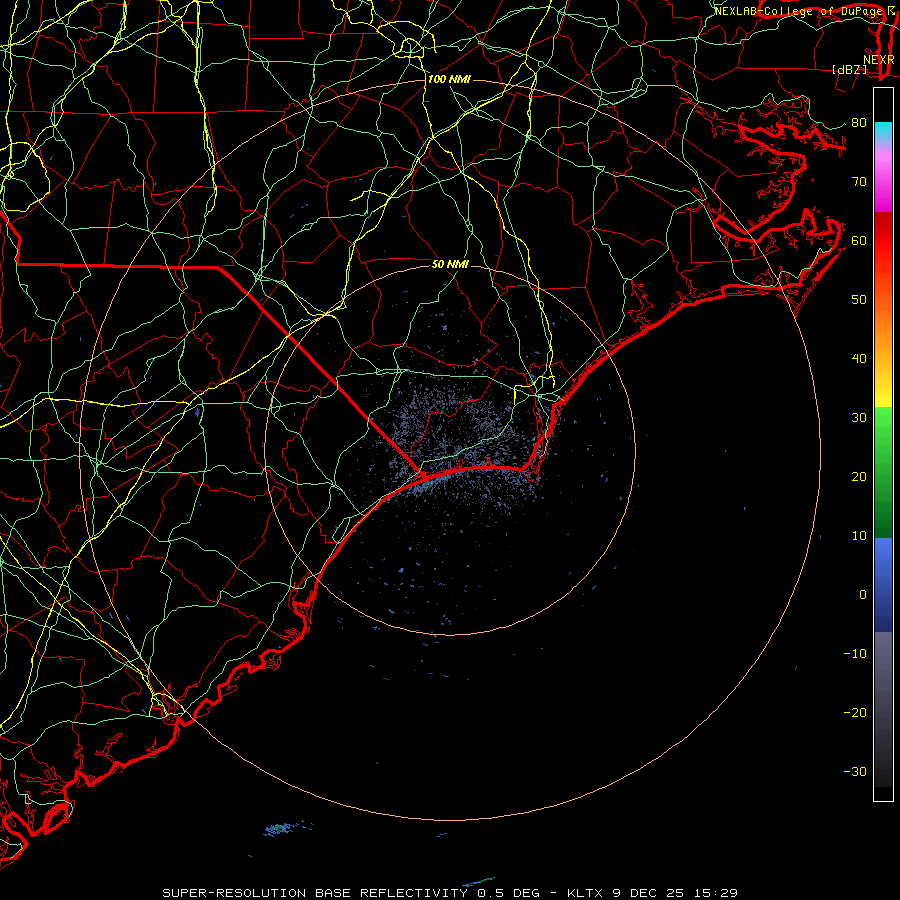This screenshot has height=900, width=900.
Task: Click the 100 NMI range ring label
Action: (449, 79)
